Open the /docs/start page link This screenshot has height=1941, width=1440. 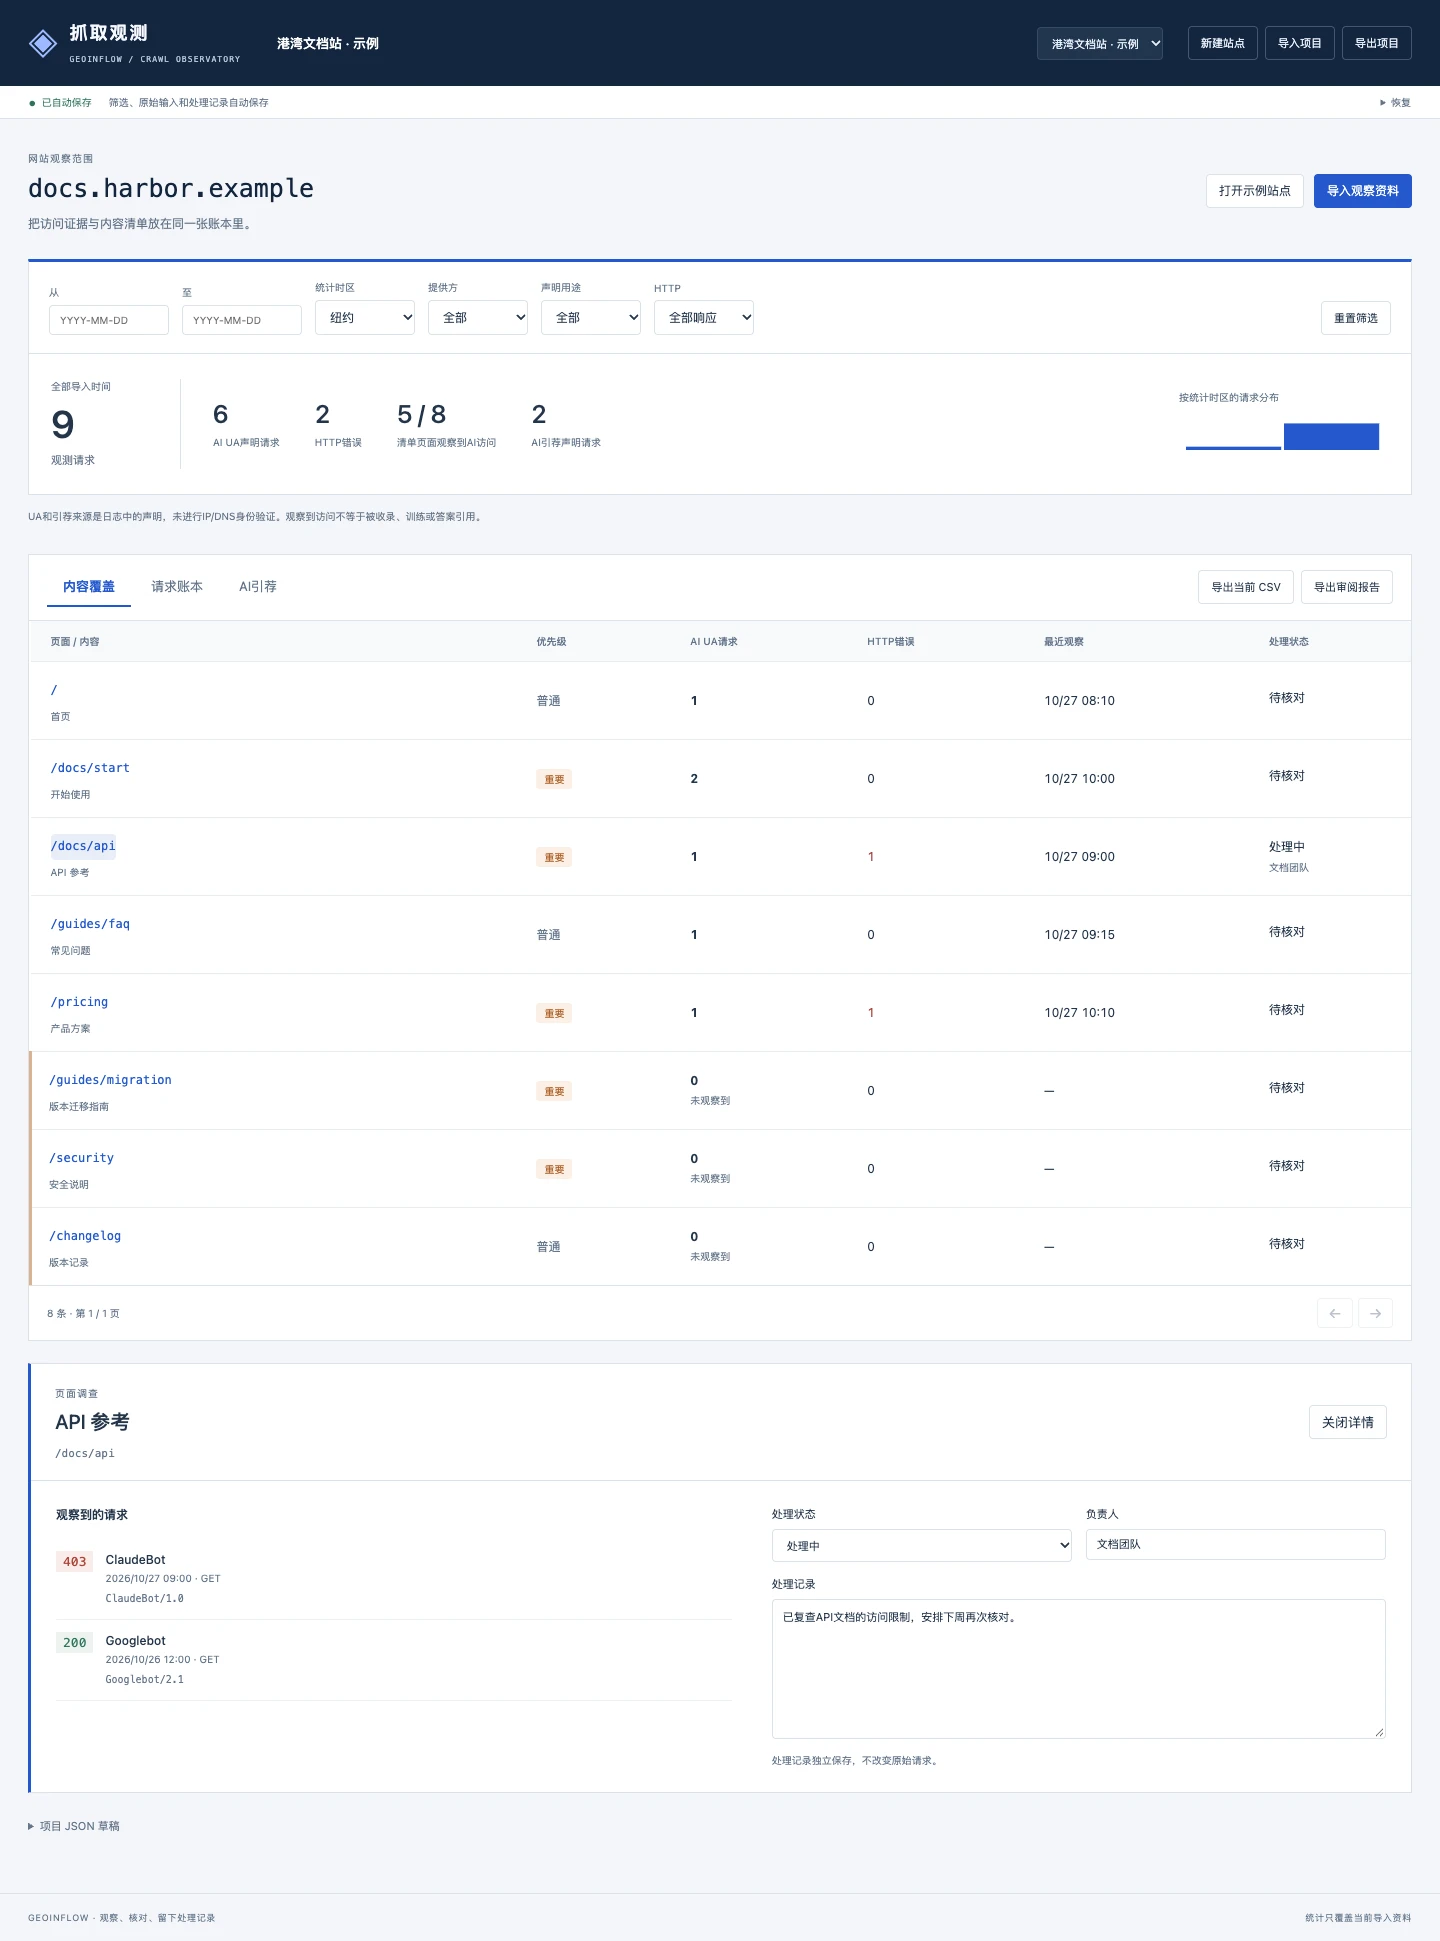[x=90, y=768]
